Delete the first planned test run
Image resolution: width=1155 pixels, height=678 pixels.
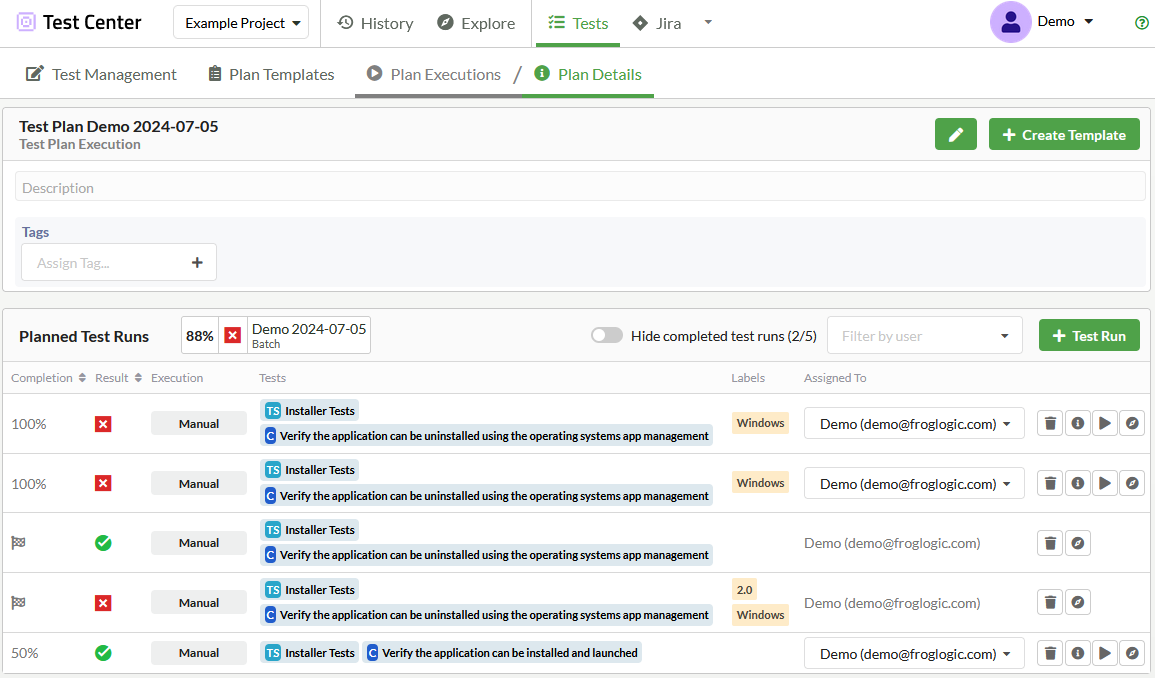tap(1050, 423)
